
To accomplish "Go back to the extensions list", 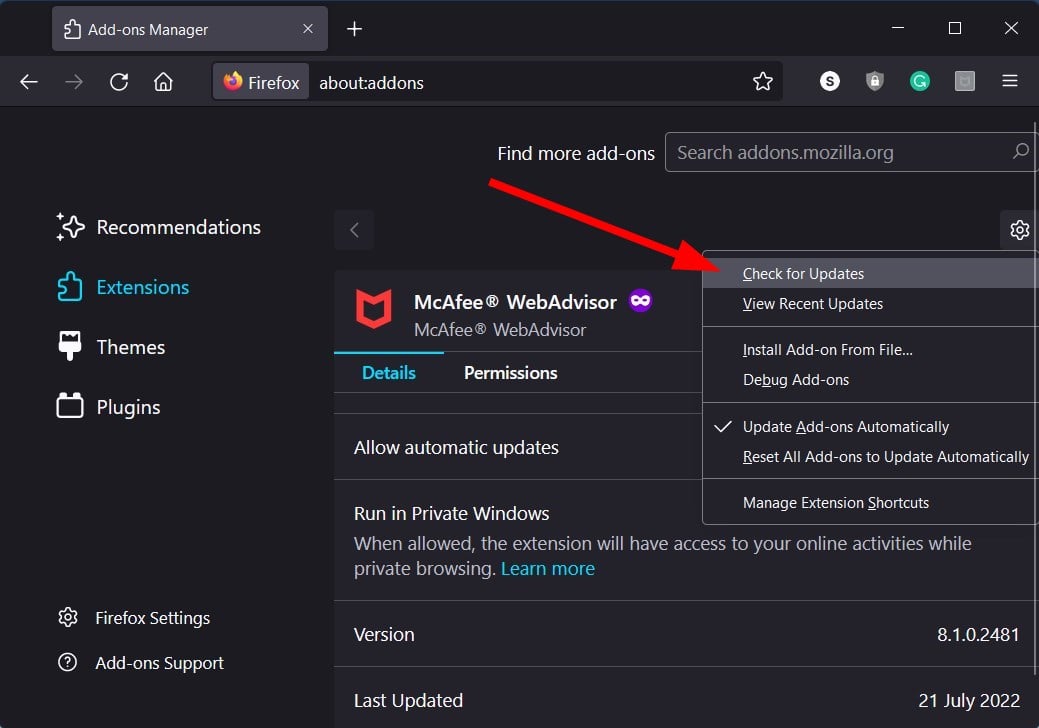I will click(355, 230).
